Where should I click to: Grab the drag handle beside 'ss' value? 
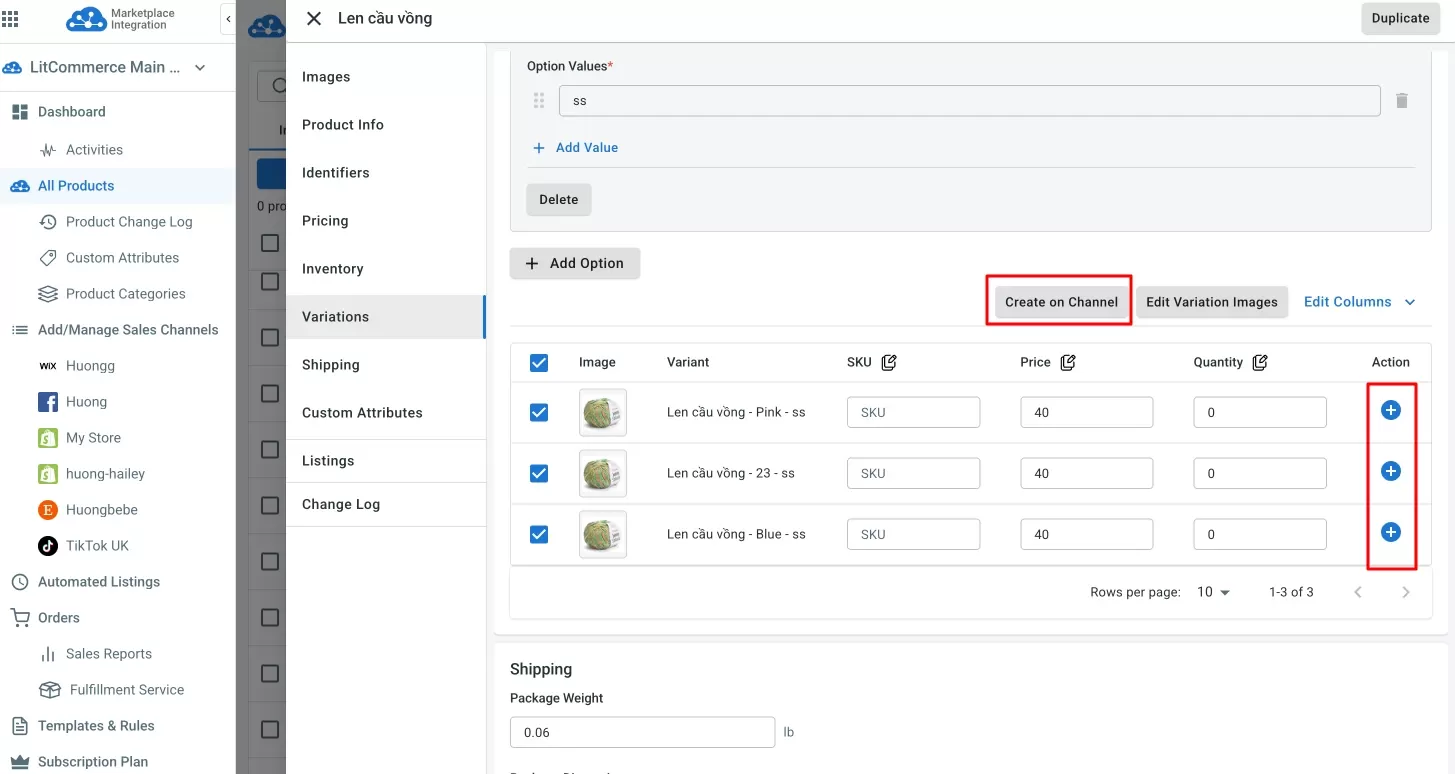(x=539, y=101)
